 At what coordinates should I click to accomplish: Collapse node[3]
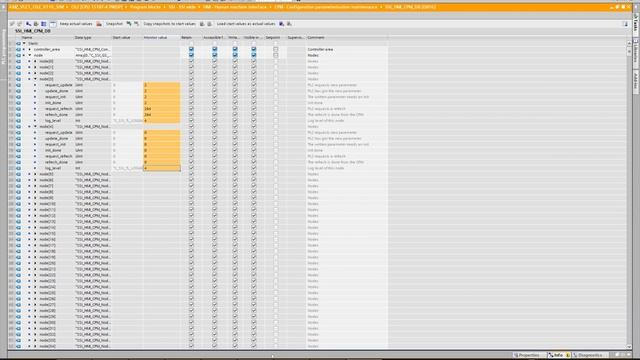[x=35, y=79]
